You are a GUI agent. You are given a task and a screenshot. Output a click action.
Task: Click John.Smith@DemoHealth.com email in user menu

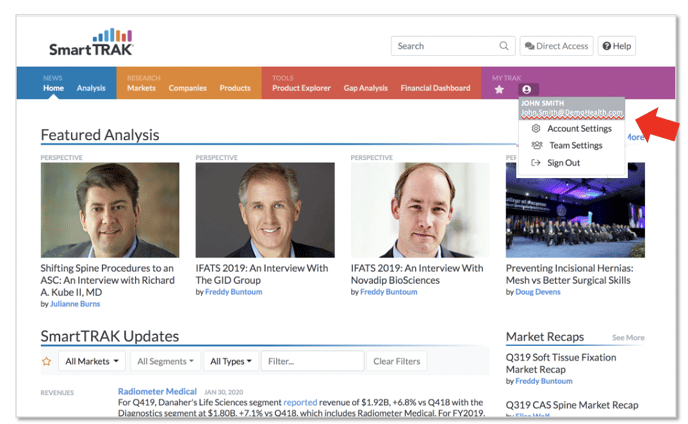pos(572,113)
